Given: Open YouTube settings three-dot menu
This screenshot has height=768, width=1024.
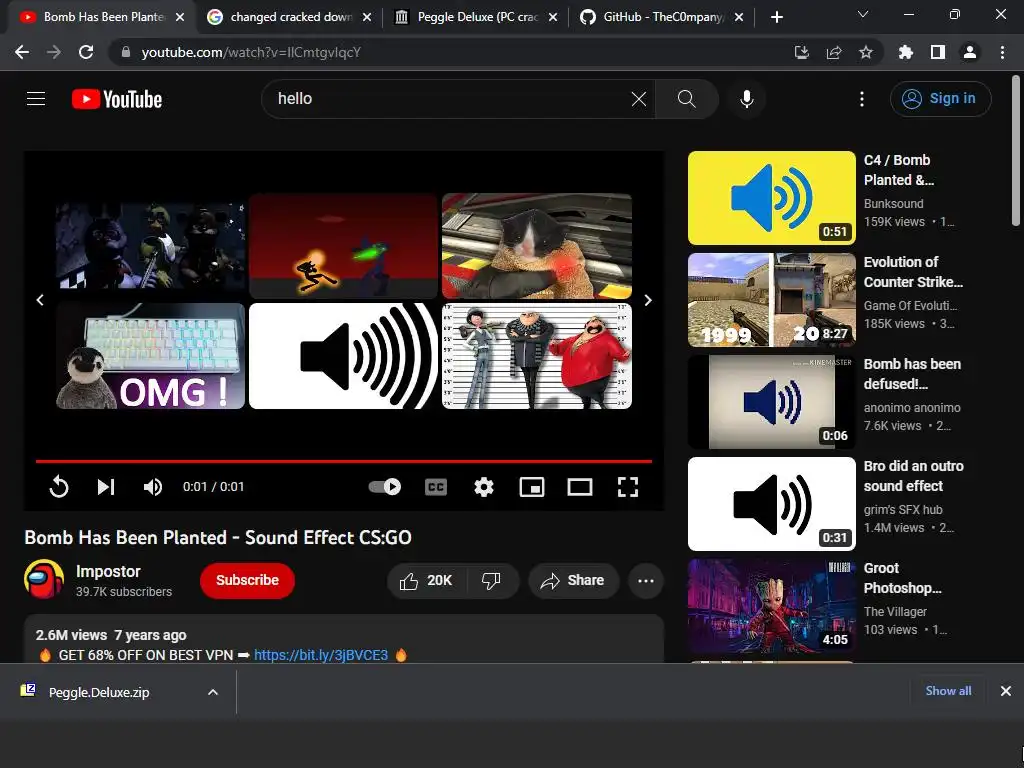Looking at the screenshot, I should pyautogui.click(x=862, y=99).
